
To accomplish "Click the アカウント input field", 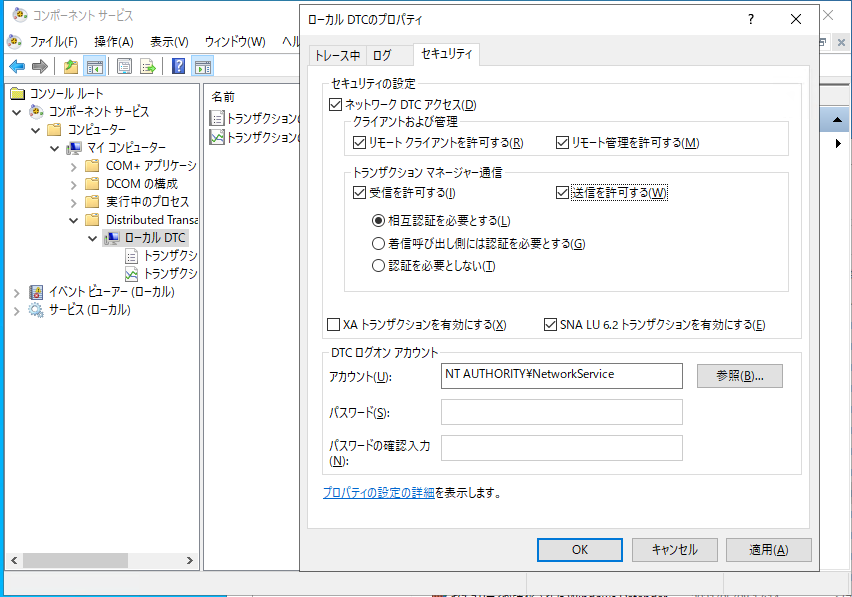I will coord(561,375).
